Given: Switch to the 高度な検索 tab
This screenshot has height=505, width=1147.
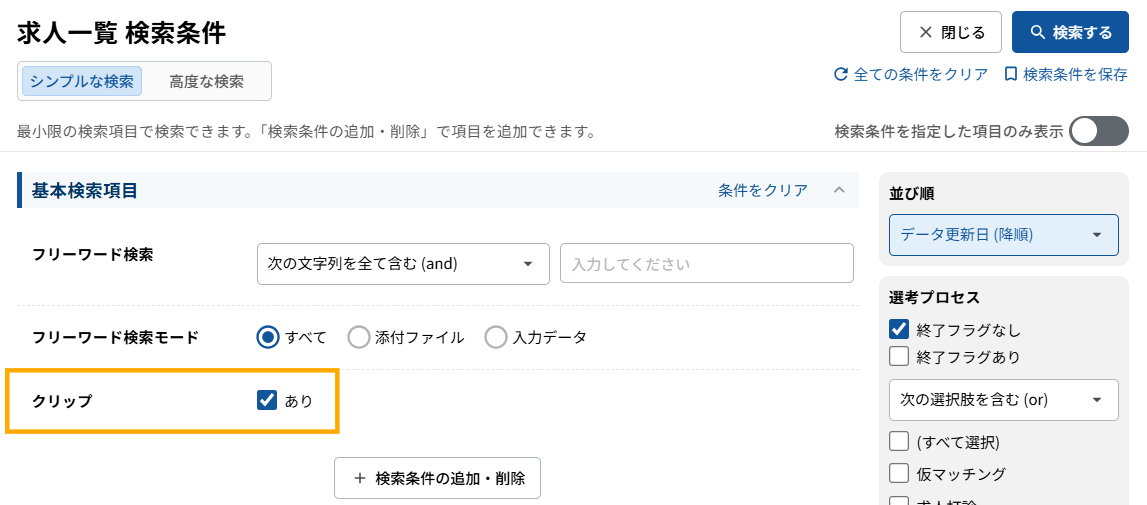Looking at the screenshot, I should 206,81.
